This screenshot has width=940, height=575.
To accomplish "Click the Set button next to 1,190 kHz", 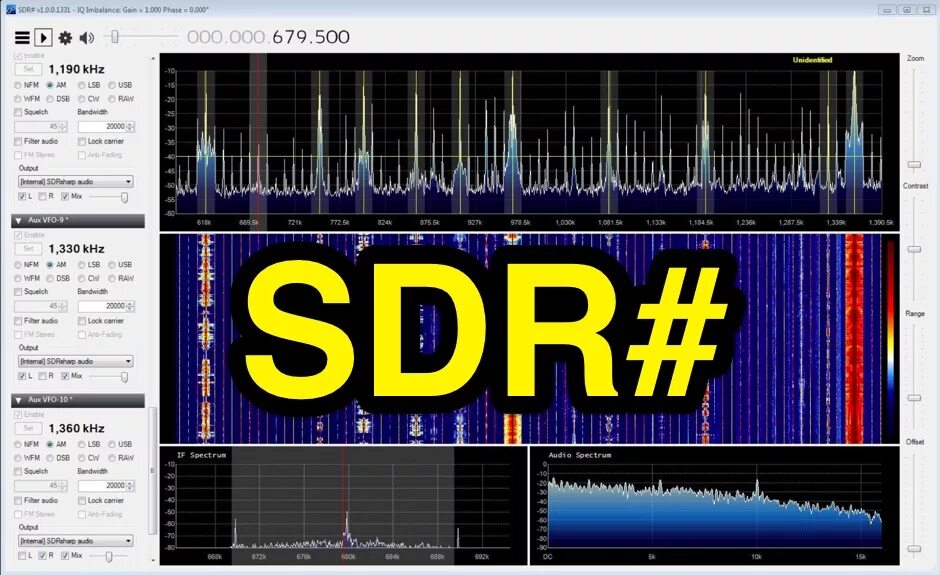I will click(x=28, y=69).
